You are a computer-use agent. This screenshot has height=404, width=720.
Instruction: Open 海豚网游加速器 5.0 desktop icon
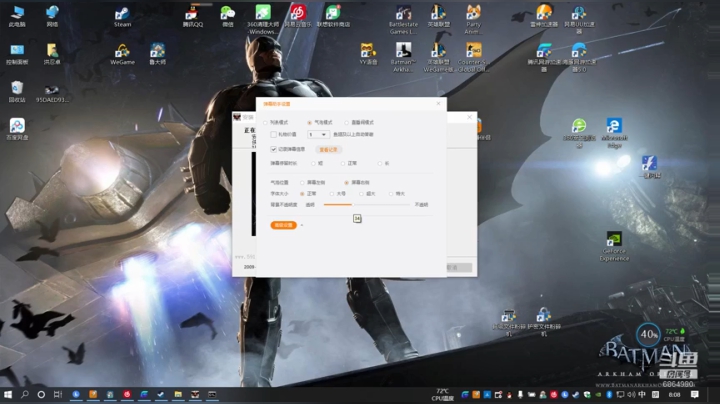(x=579, y=58)
